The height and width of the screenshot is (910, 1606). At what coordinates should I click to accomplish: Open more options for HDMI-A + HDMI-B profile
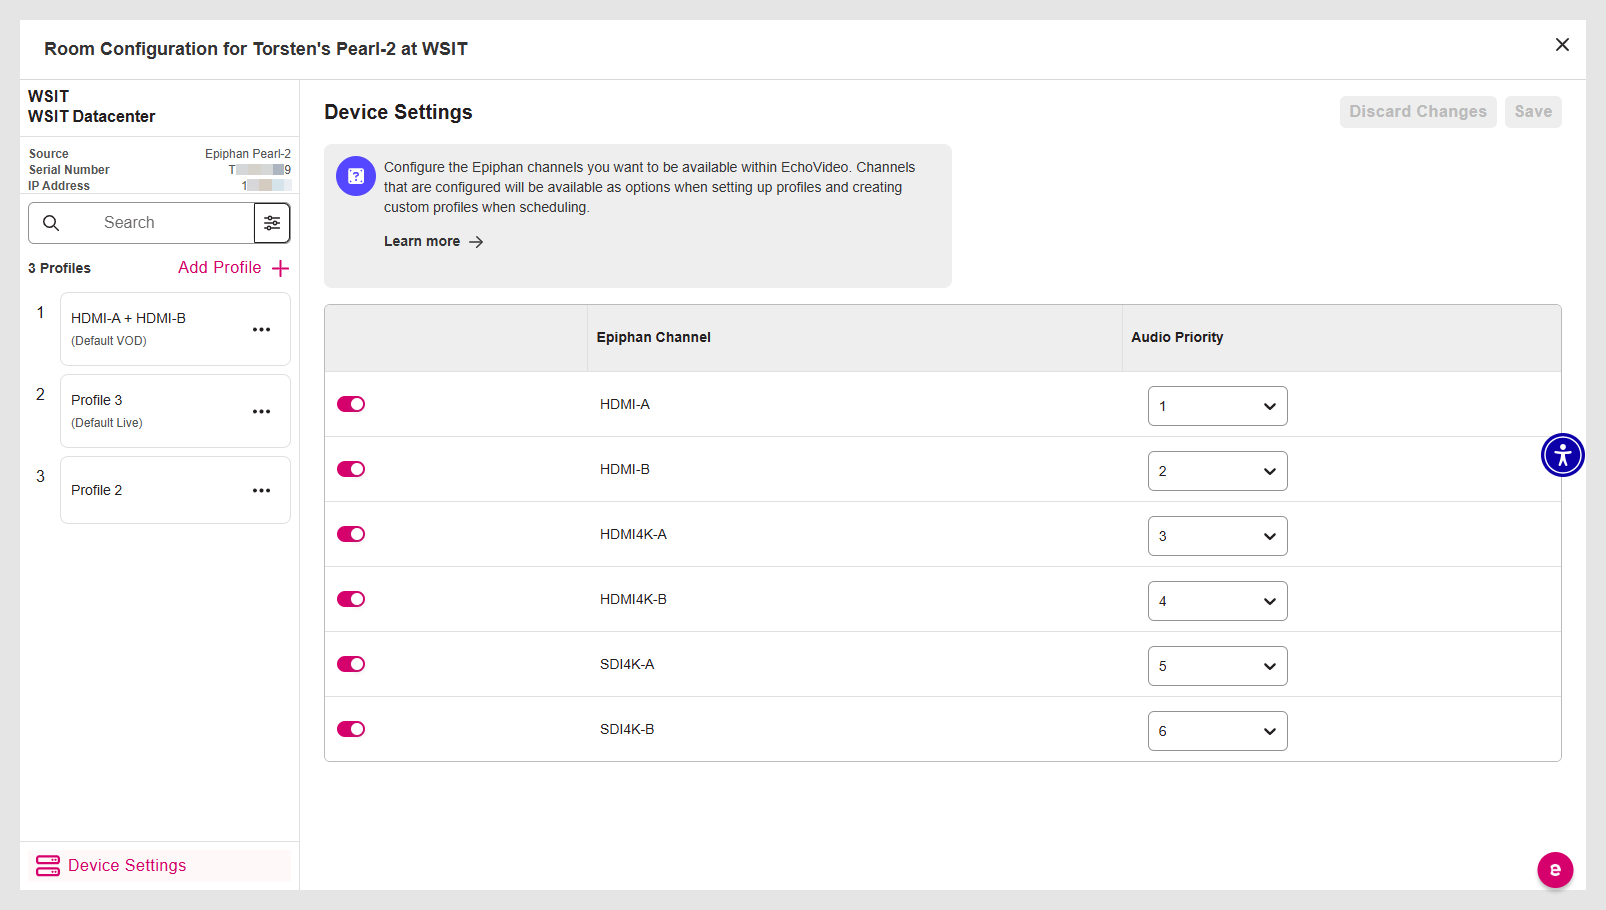(262, 329)
